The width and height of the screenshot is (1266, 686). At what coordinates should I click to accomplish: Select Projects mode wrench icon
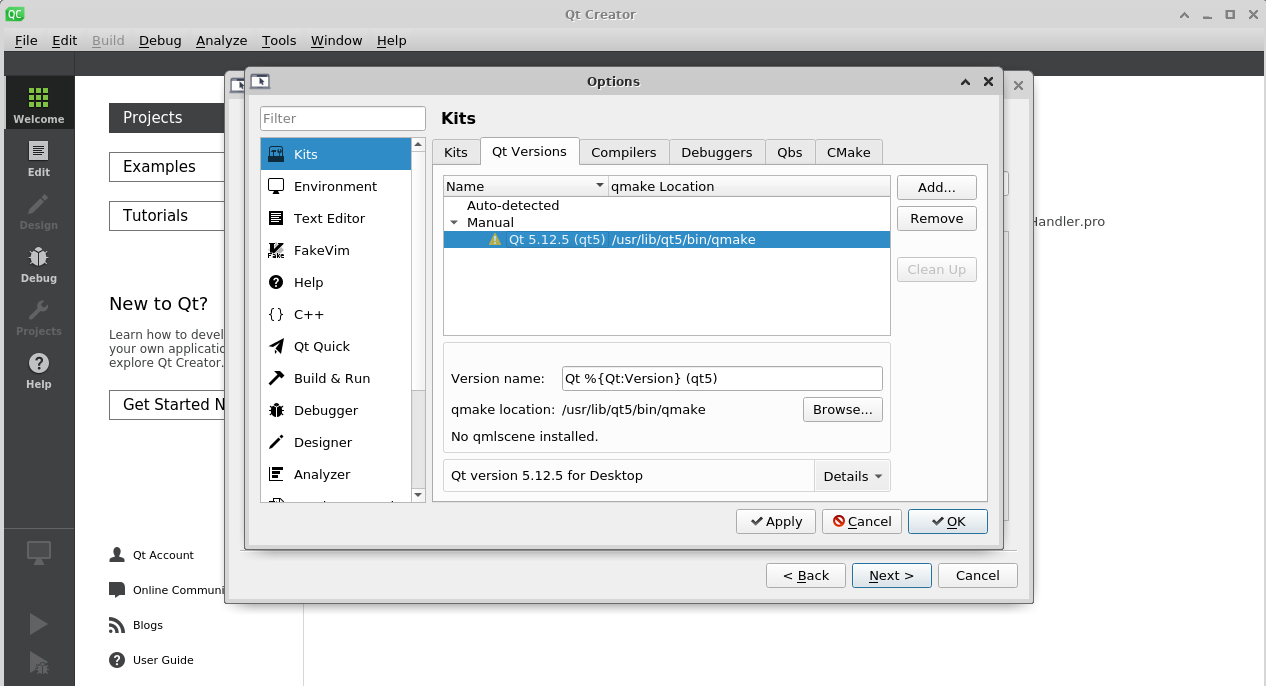coord(38,310)
